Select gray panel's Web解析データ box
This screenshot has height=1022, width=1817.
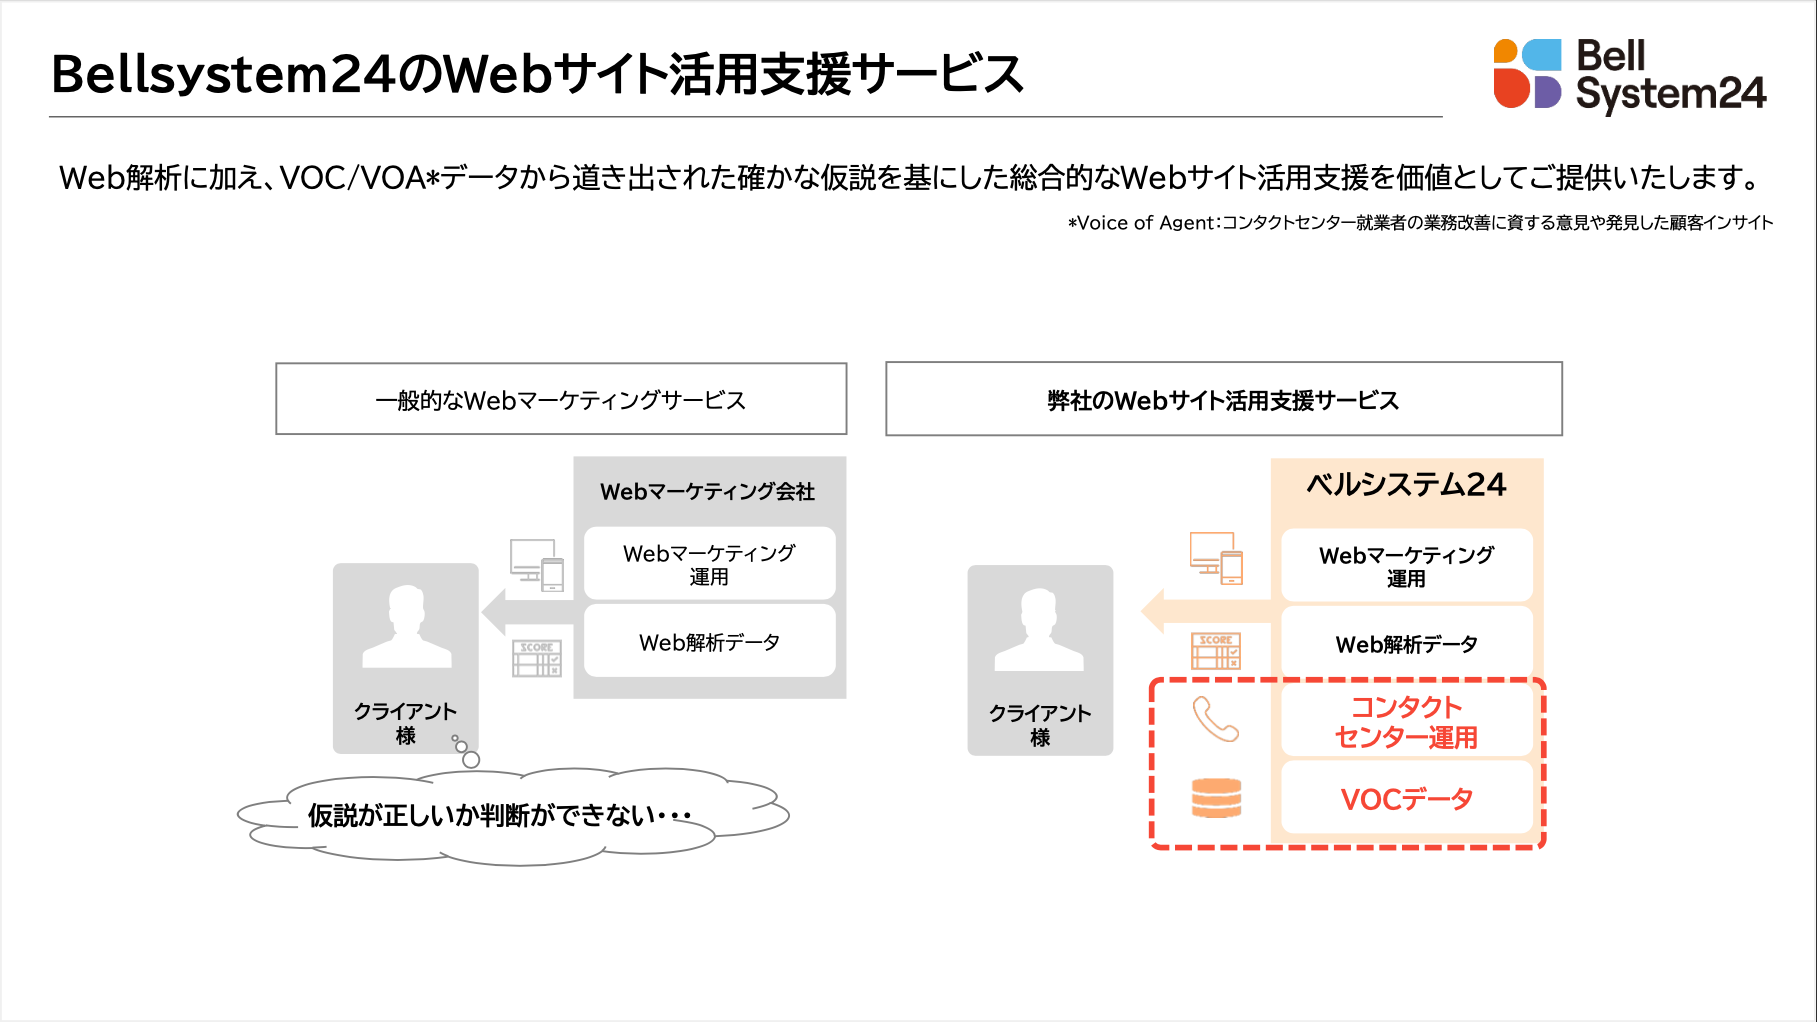pos(710,642)
